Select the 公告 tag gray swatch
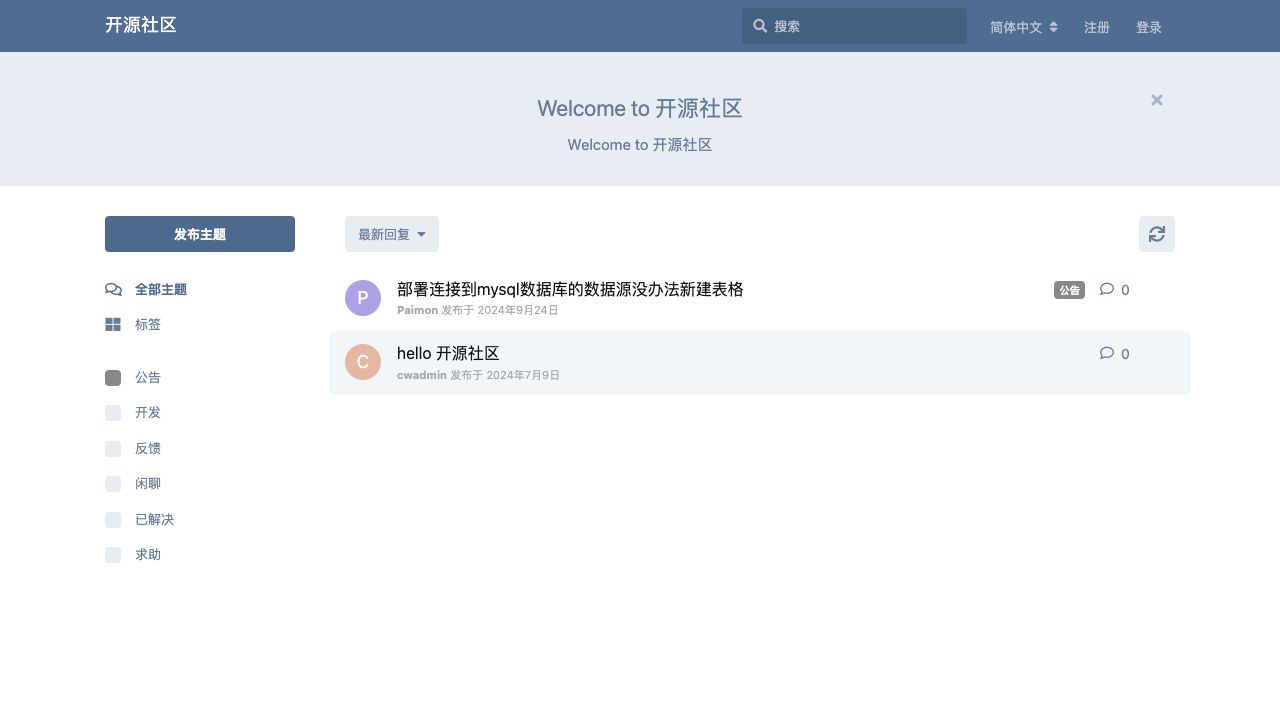 113,378
